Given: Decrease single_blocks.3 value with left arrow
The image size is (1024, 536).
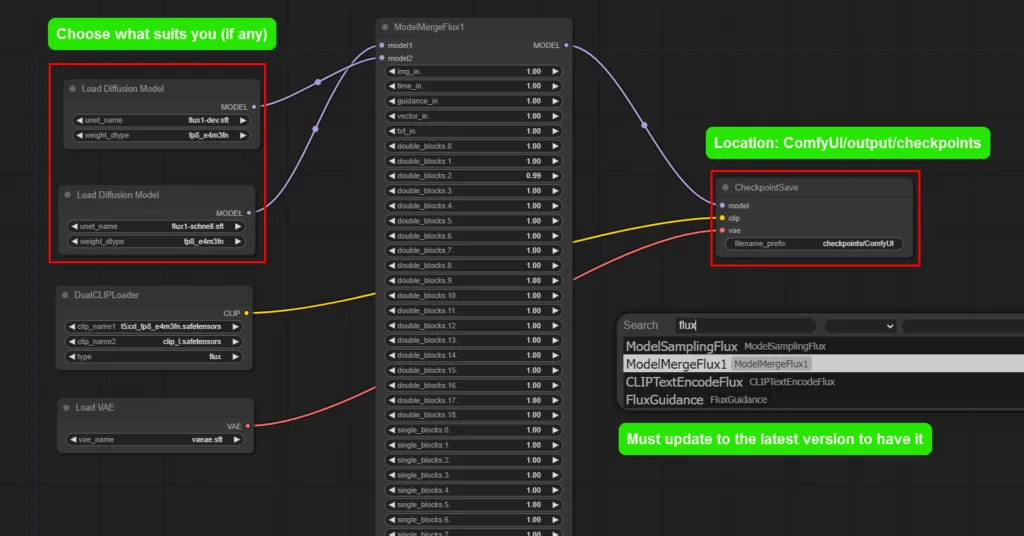Looking at the screenshot, I should (x=392, y=475).
